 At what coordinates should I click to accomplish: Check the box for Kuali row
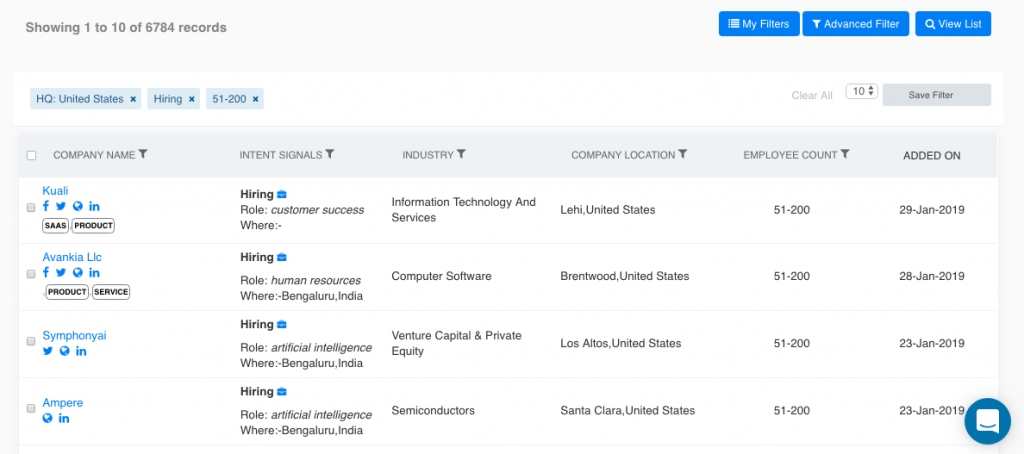(x=31, y=208)
